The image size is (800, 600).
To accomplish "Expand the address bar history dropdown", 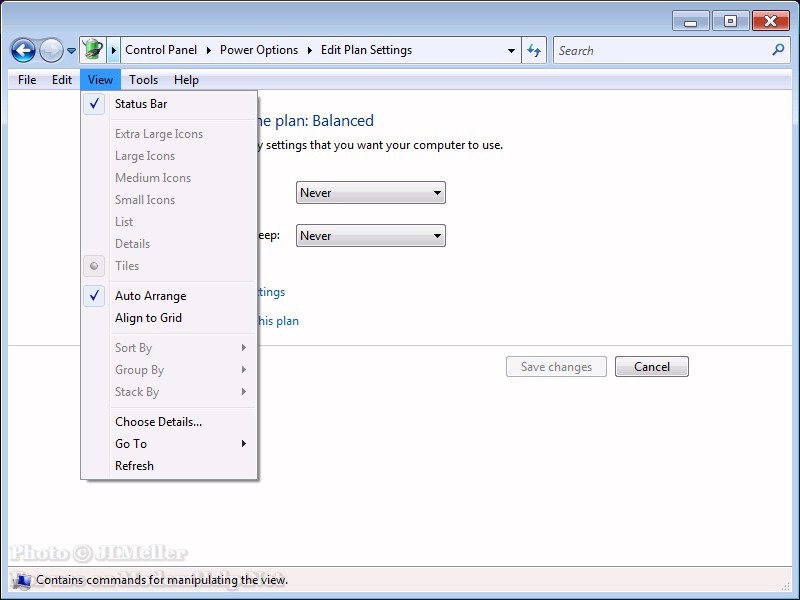I will 512,50.
